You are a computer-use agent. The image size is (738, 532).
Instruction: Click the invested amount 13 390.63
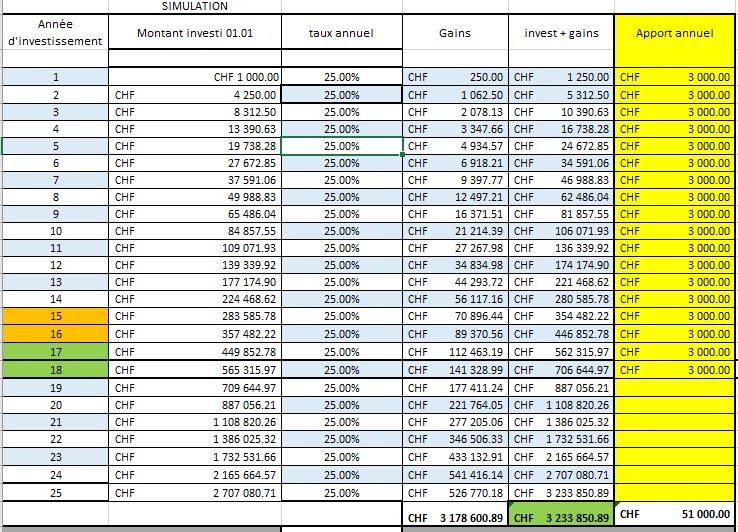click(195, 129)
